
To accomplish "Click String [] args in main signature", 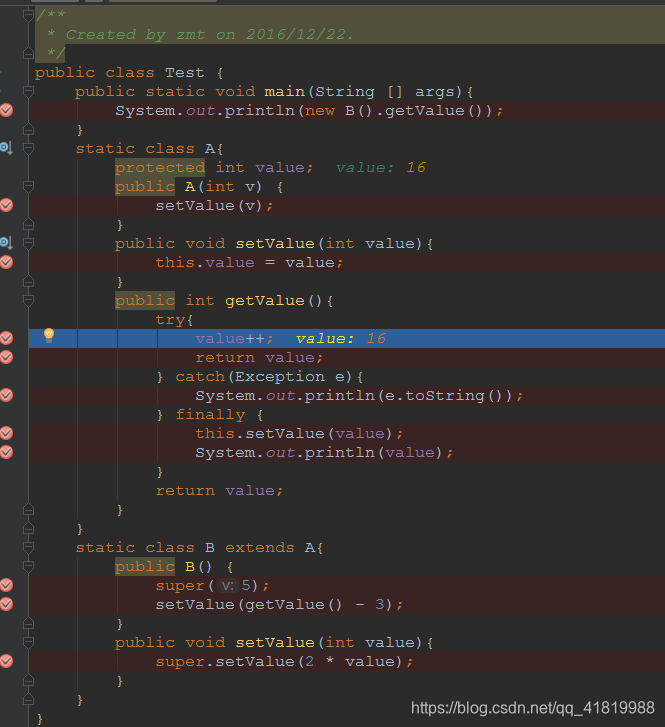I will tap(384, 91).
